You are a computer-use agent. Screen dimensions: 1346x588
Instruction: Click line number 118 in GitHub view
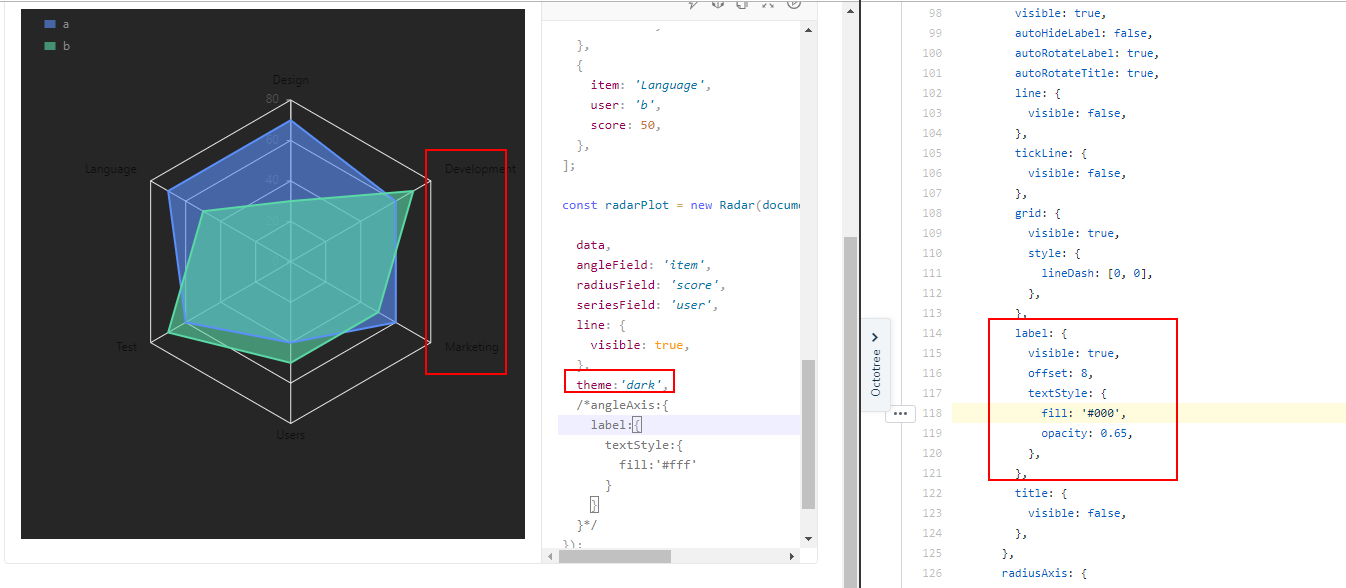[x=931, y=413]
